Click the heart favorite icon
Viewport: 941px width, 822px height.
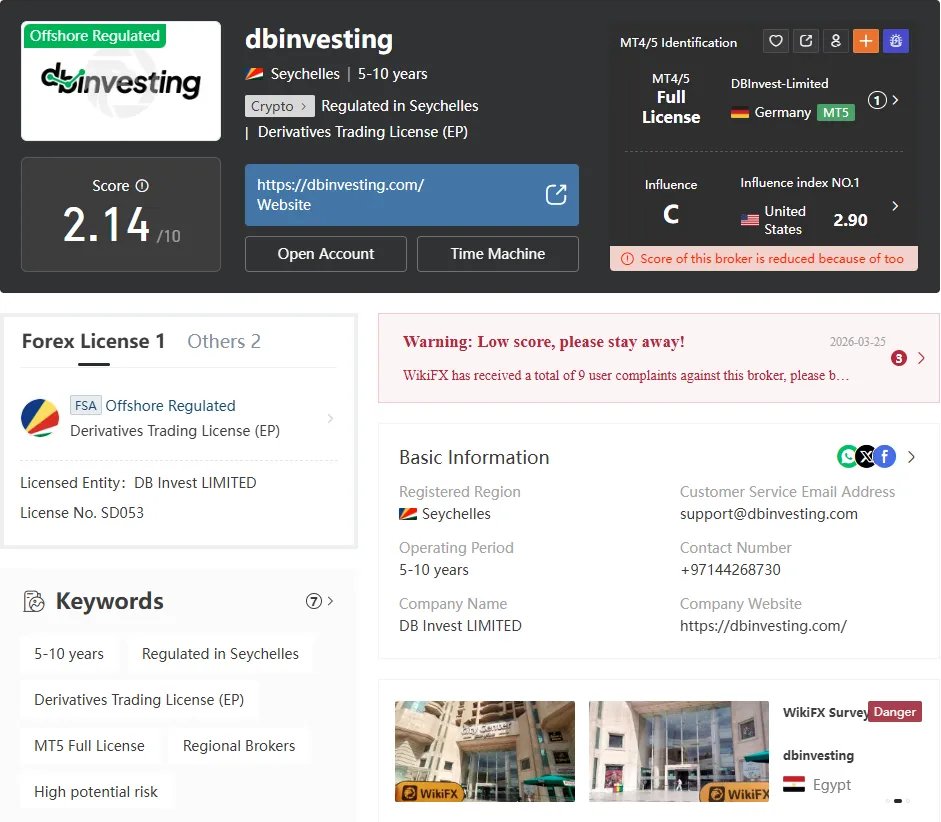(x=775, y=41)
